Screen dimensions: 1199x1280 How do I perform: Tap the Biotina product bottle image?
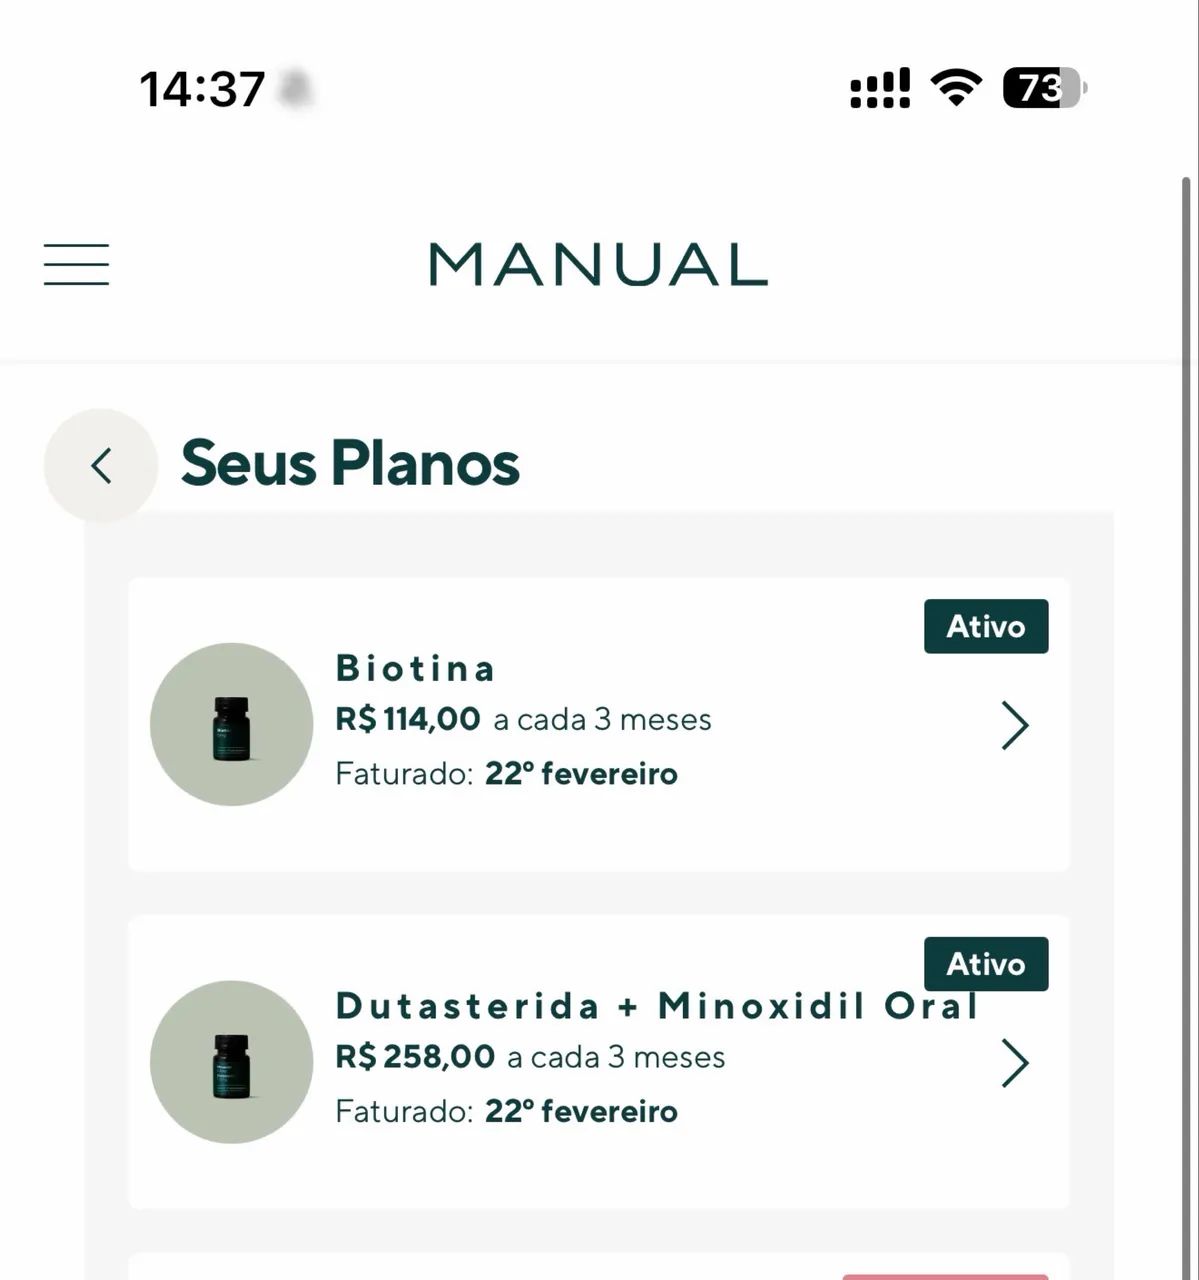click(x=231, y=724)
